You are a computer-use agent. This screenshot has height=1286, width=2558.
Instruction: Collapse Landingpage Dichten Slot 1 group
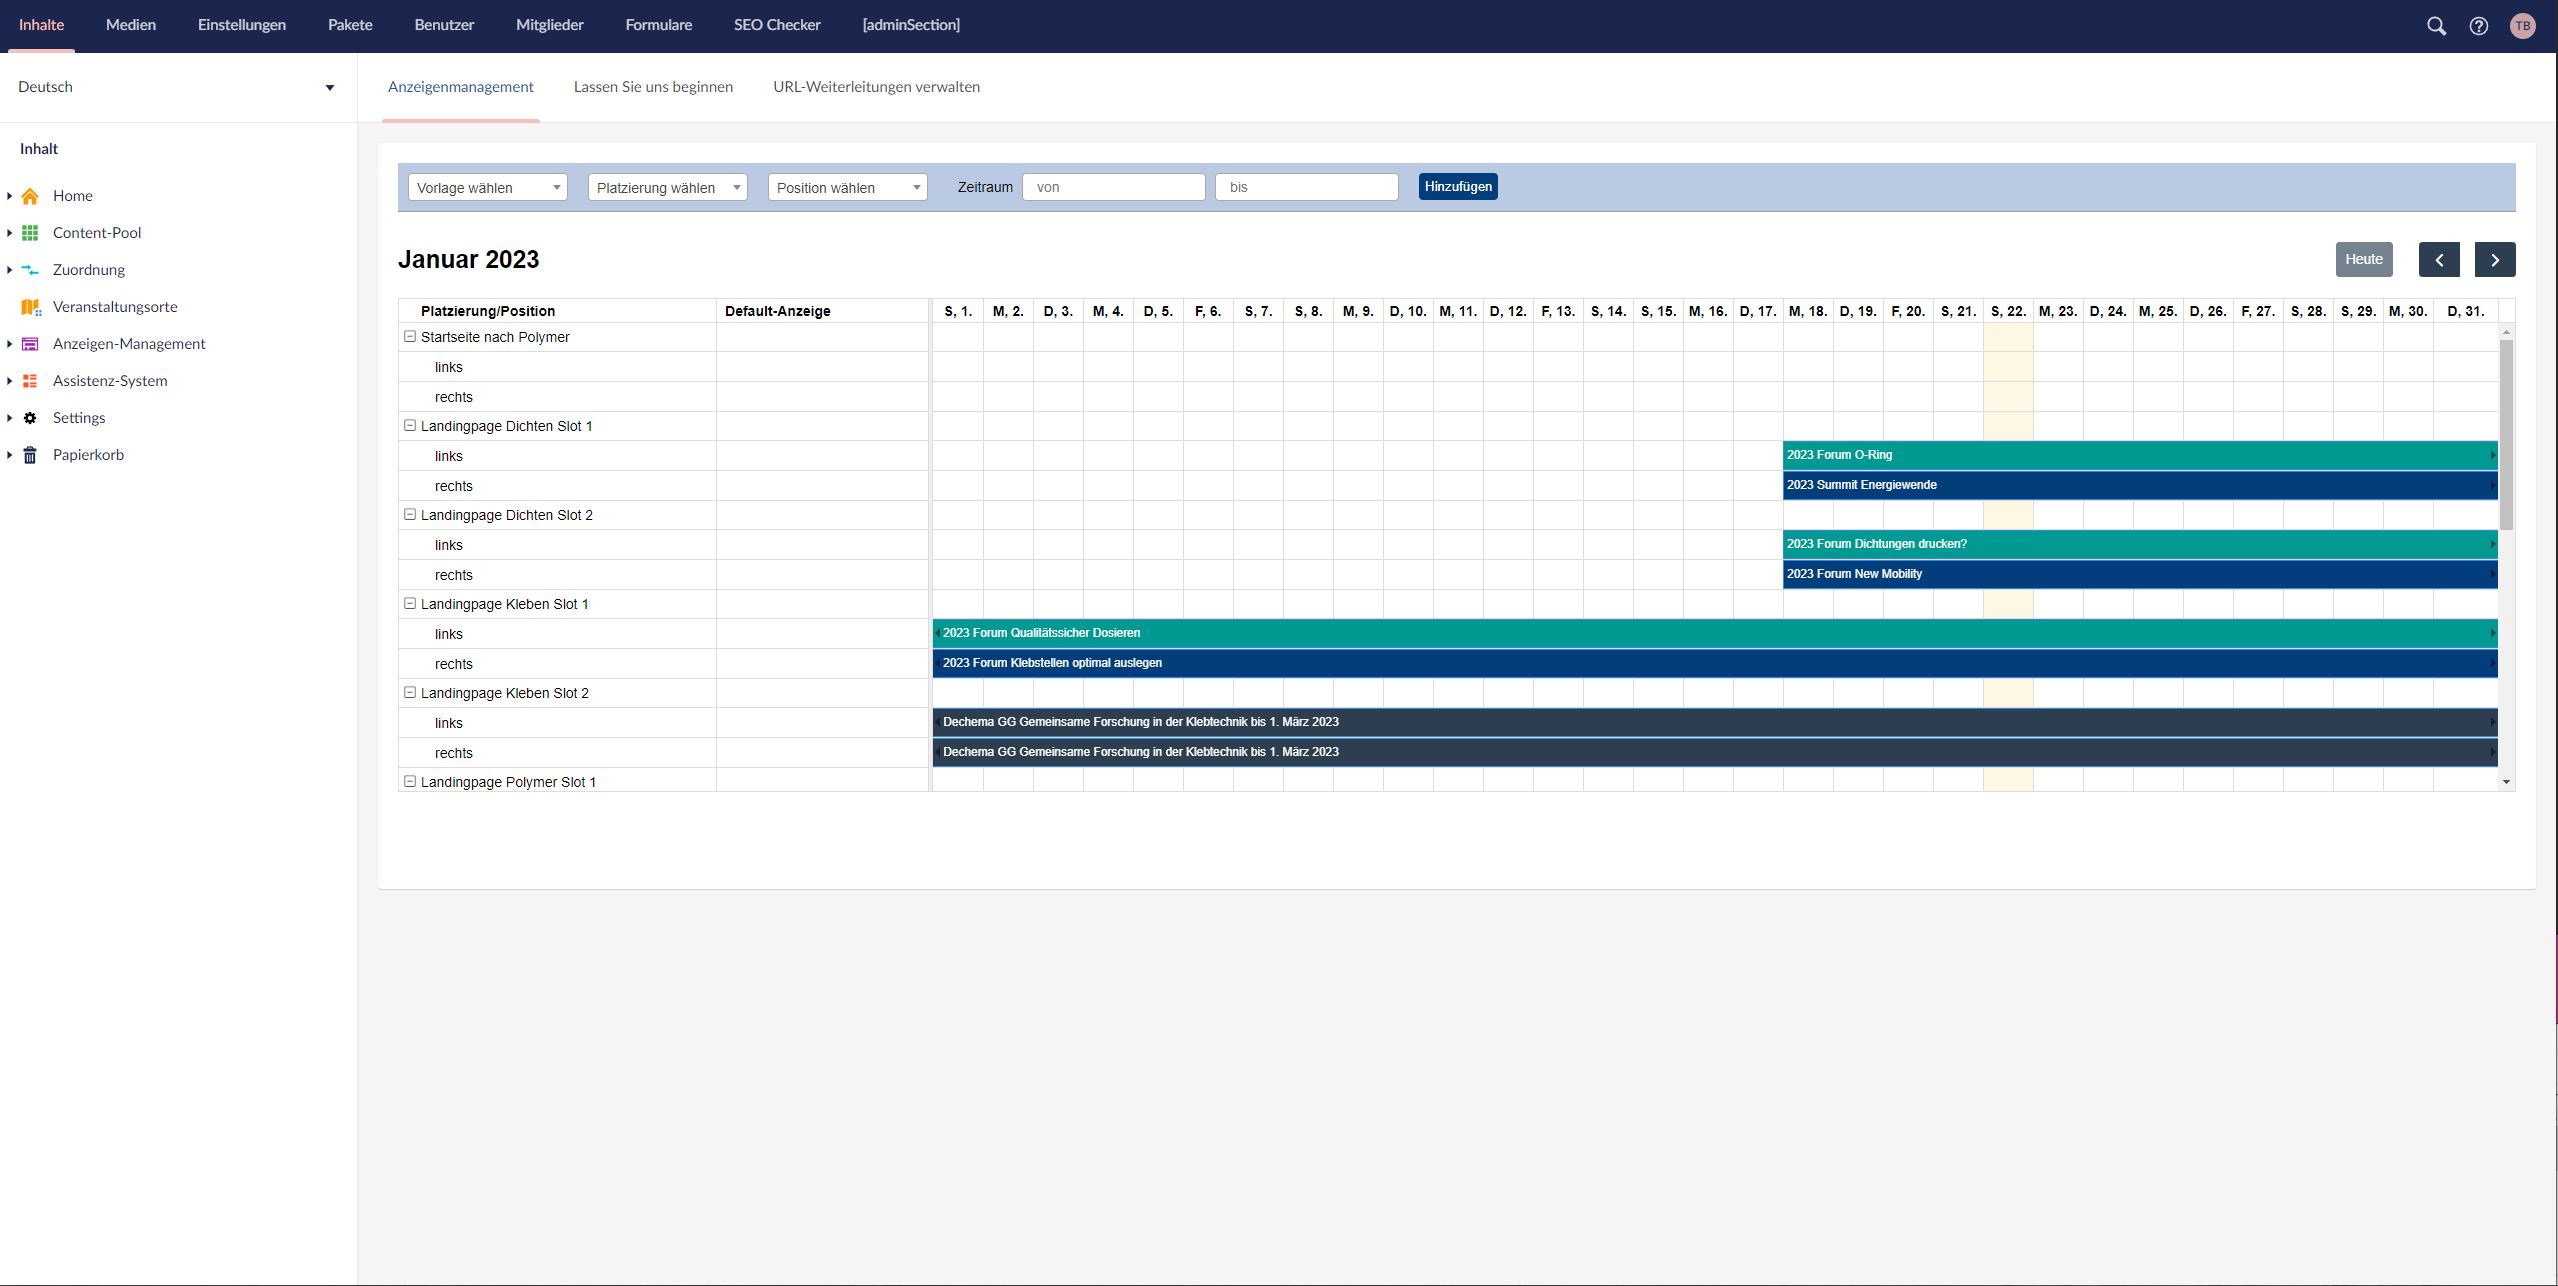point(410,426)
